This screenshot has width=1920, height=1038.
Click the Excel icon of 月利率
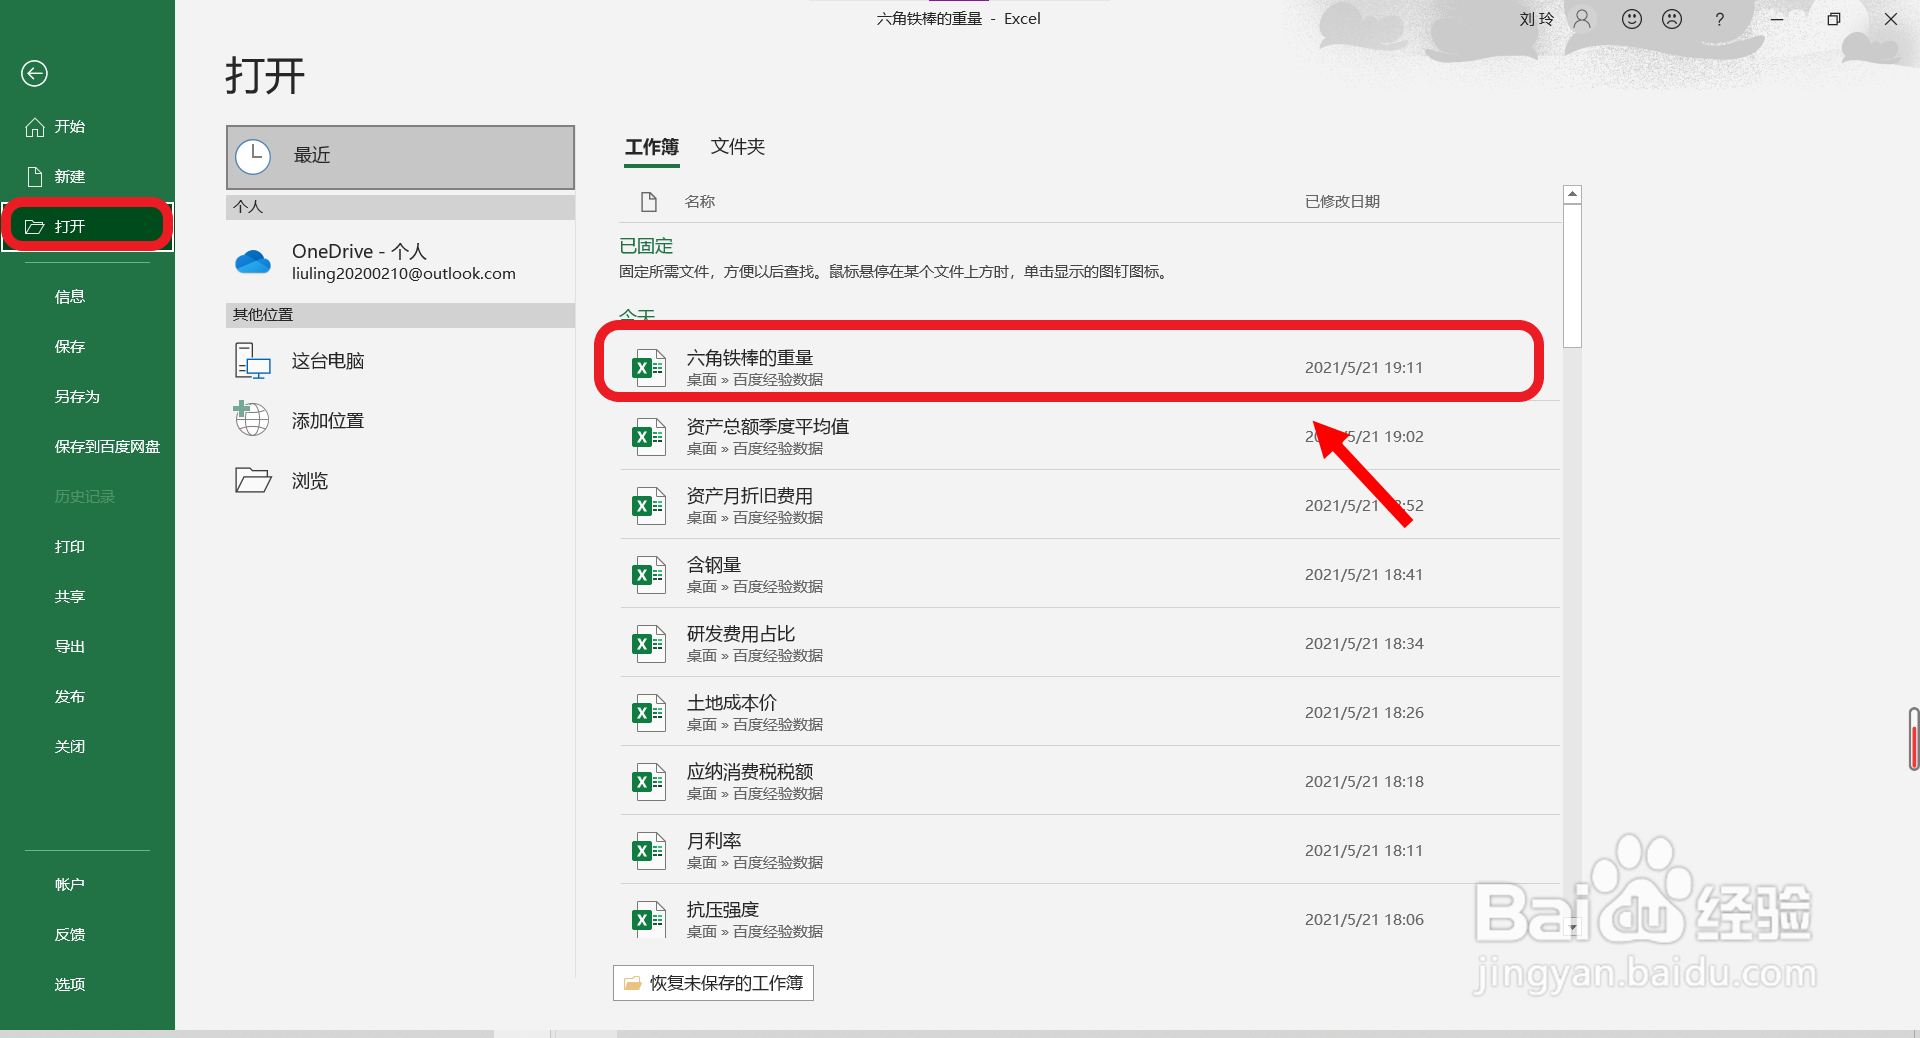[648, 851]
